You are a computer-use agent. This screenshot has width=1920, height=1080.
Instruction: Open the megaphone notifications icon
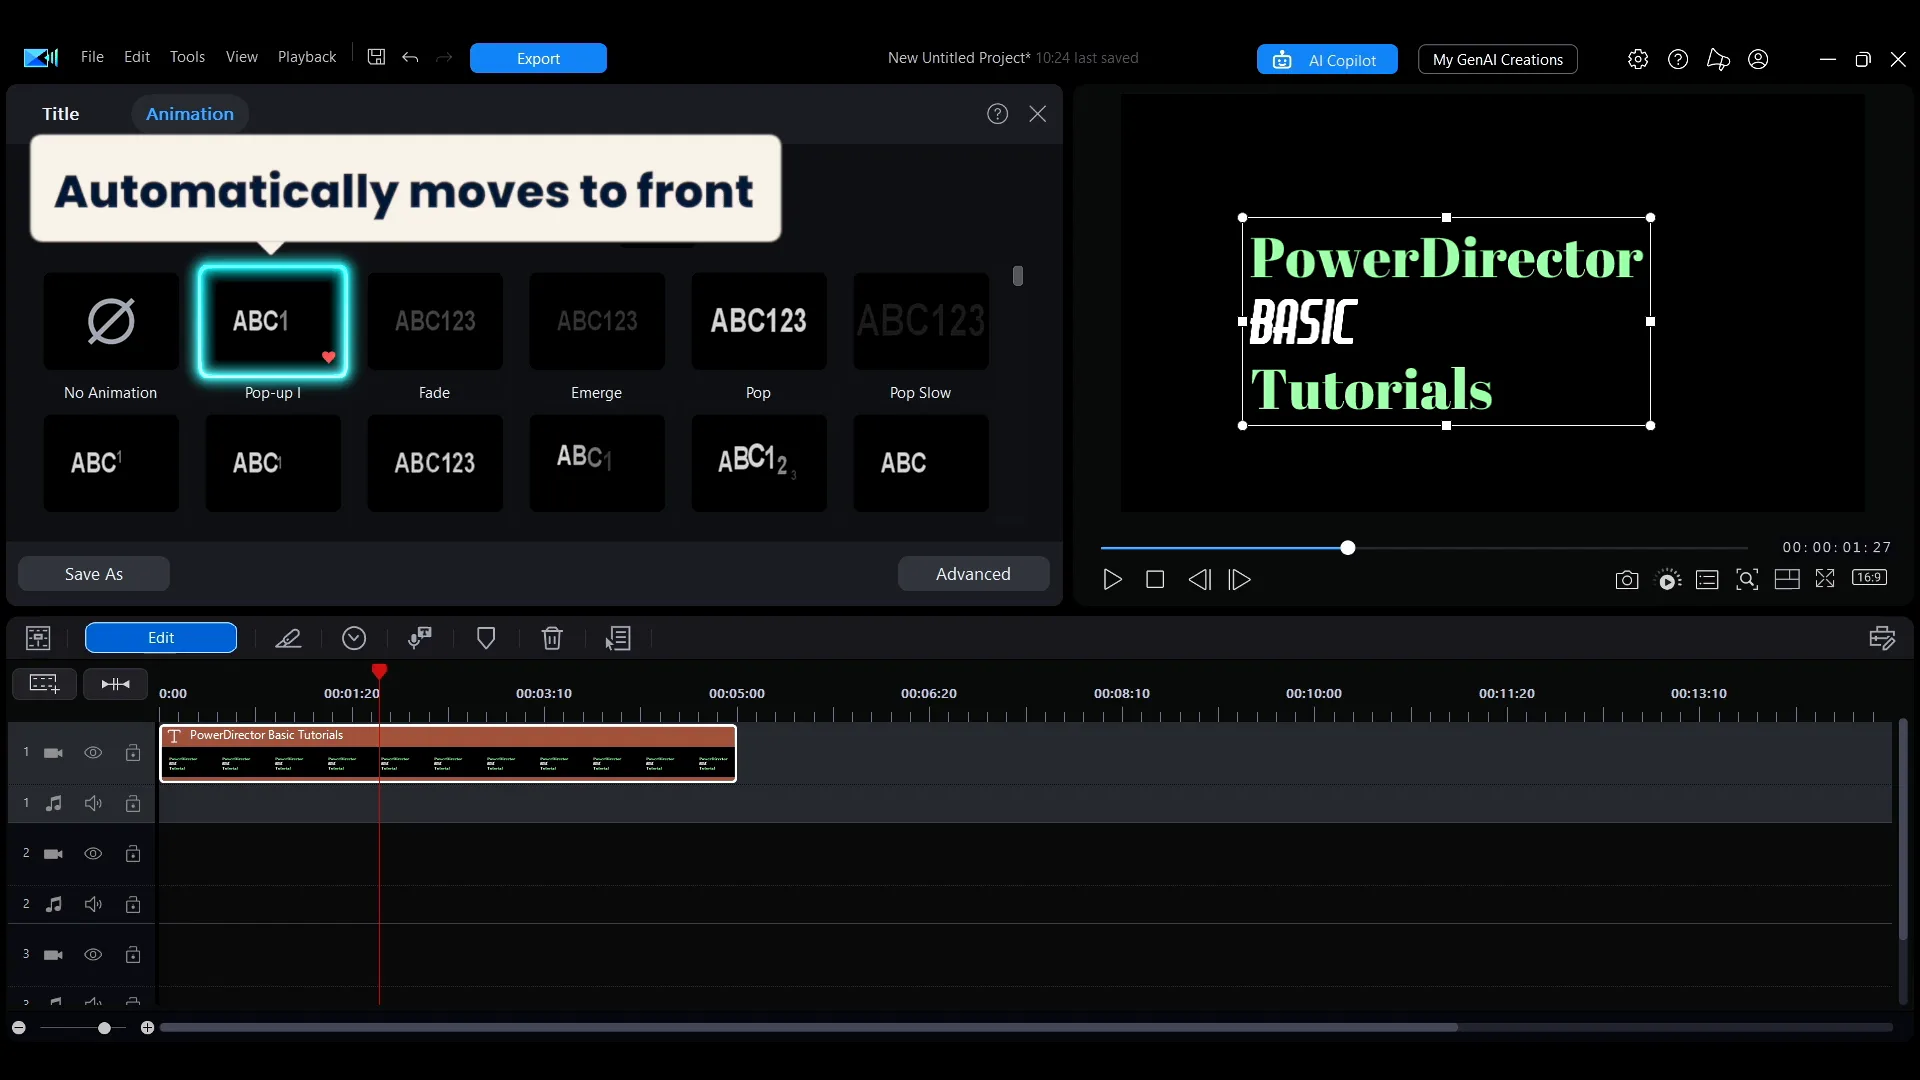1718,59
